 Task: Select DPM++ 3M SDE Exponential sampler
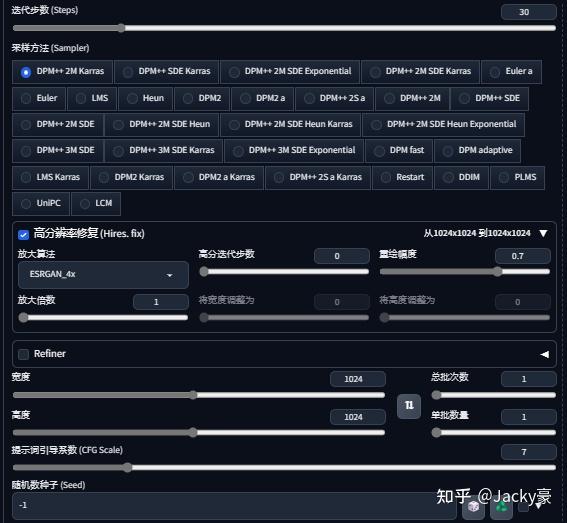tap(294, 151)
